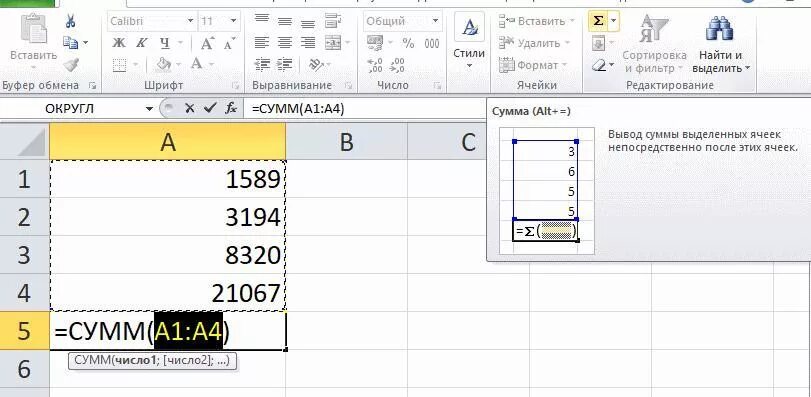The image size is (811, 397).
Task: Click the select-all corner triangle
Action: tap(31, 142)
